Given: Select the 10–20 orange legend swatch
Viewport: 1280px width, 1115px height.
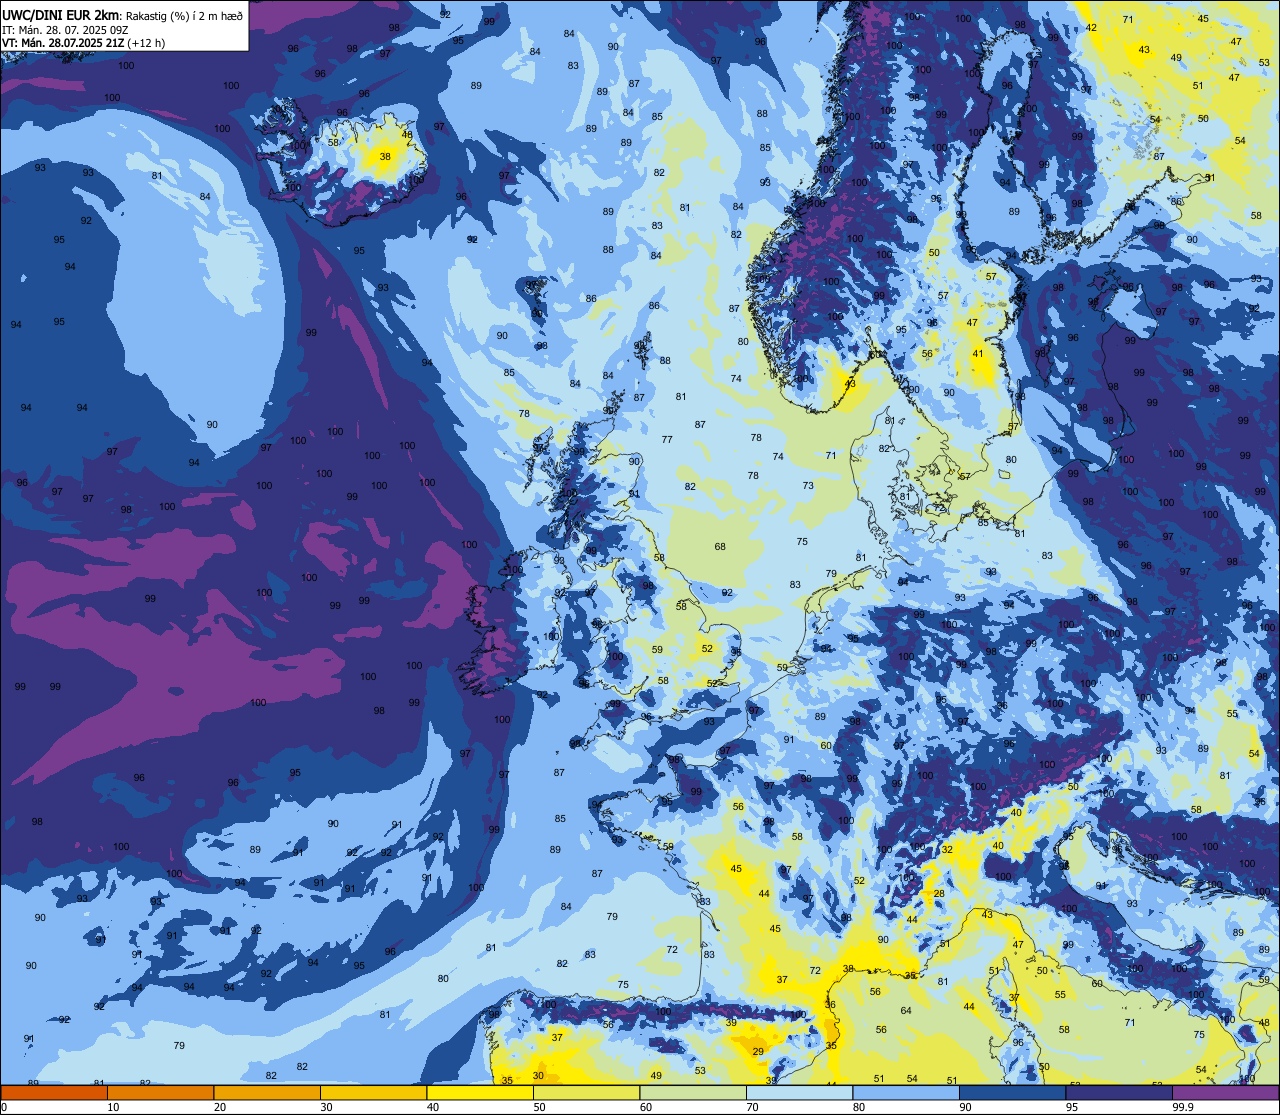Looking at the screenshot, I should pyautogui.click(x=160, y=1092).
